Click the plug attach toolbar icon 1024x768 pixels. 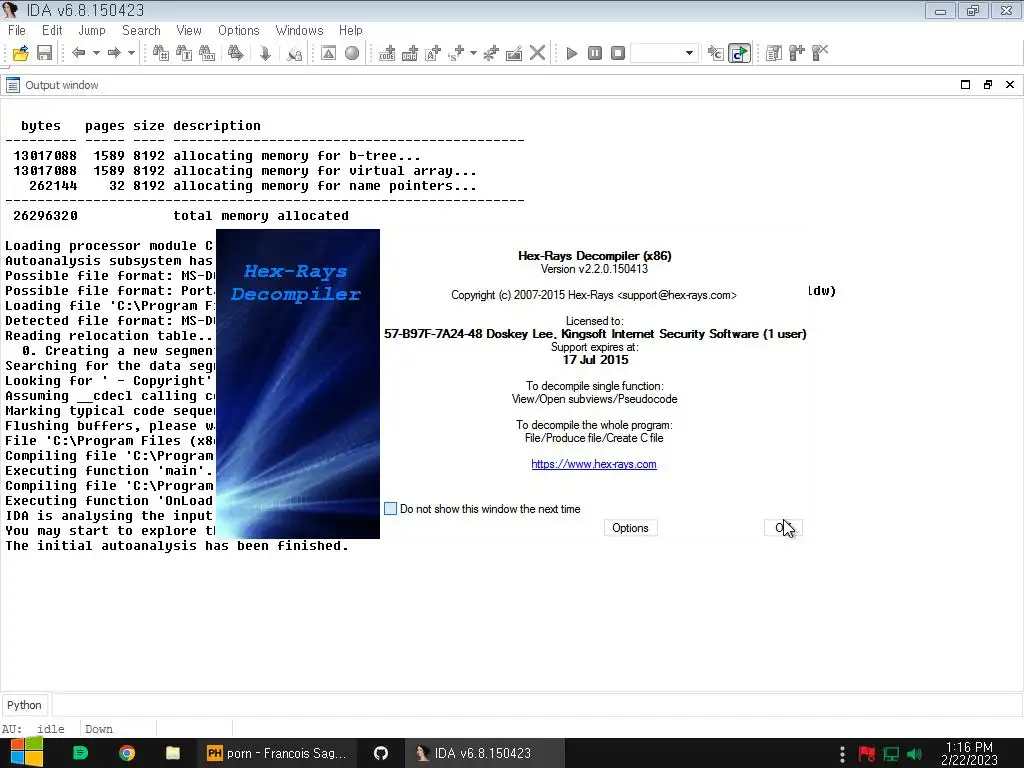tap(797, 53)
